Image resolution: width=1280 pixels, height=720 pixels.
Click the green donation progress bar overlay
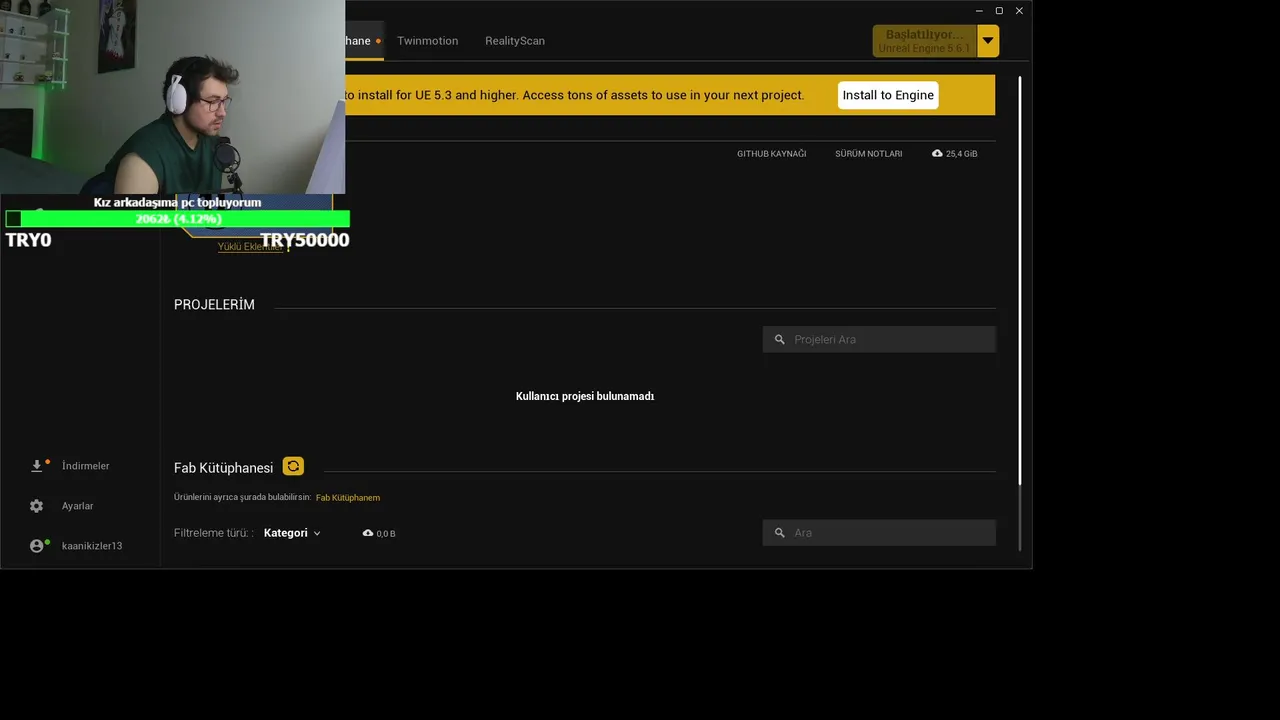pyautogui.click(x=178, y=219)
